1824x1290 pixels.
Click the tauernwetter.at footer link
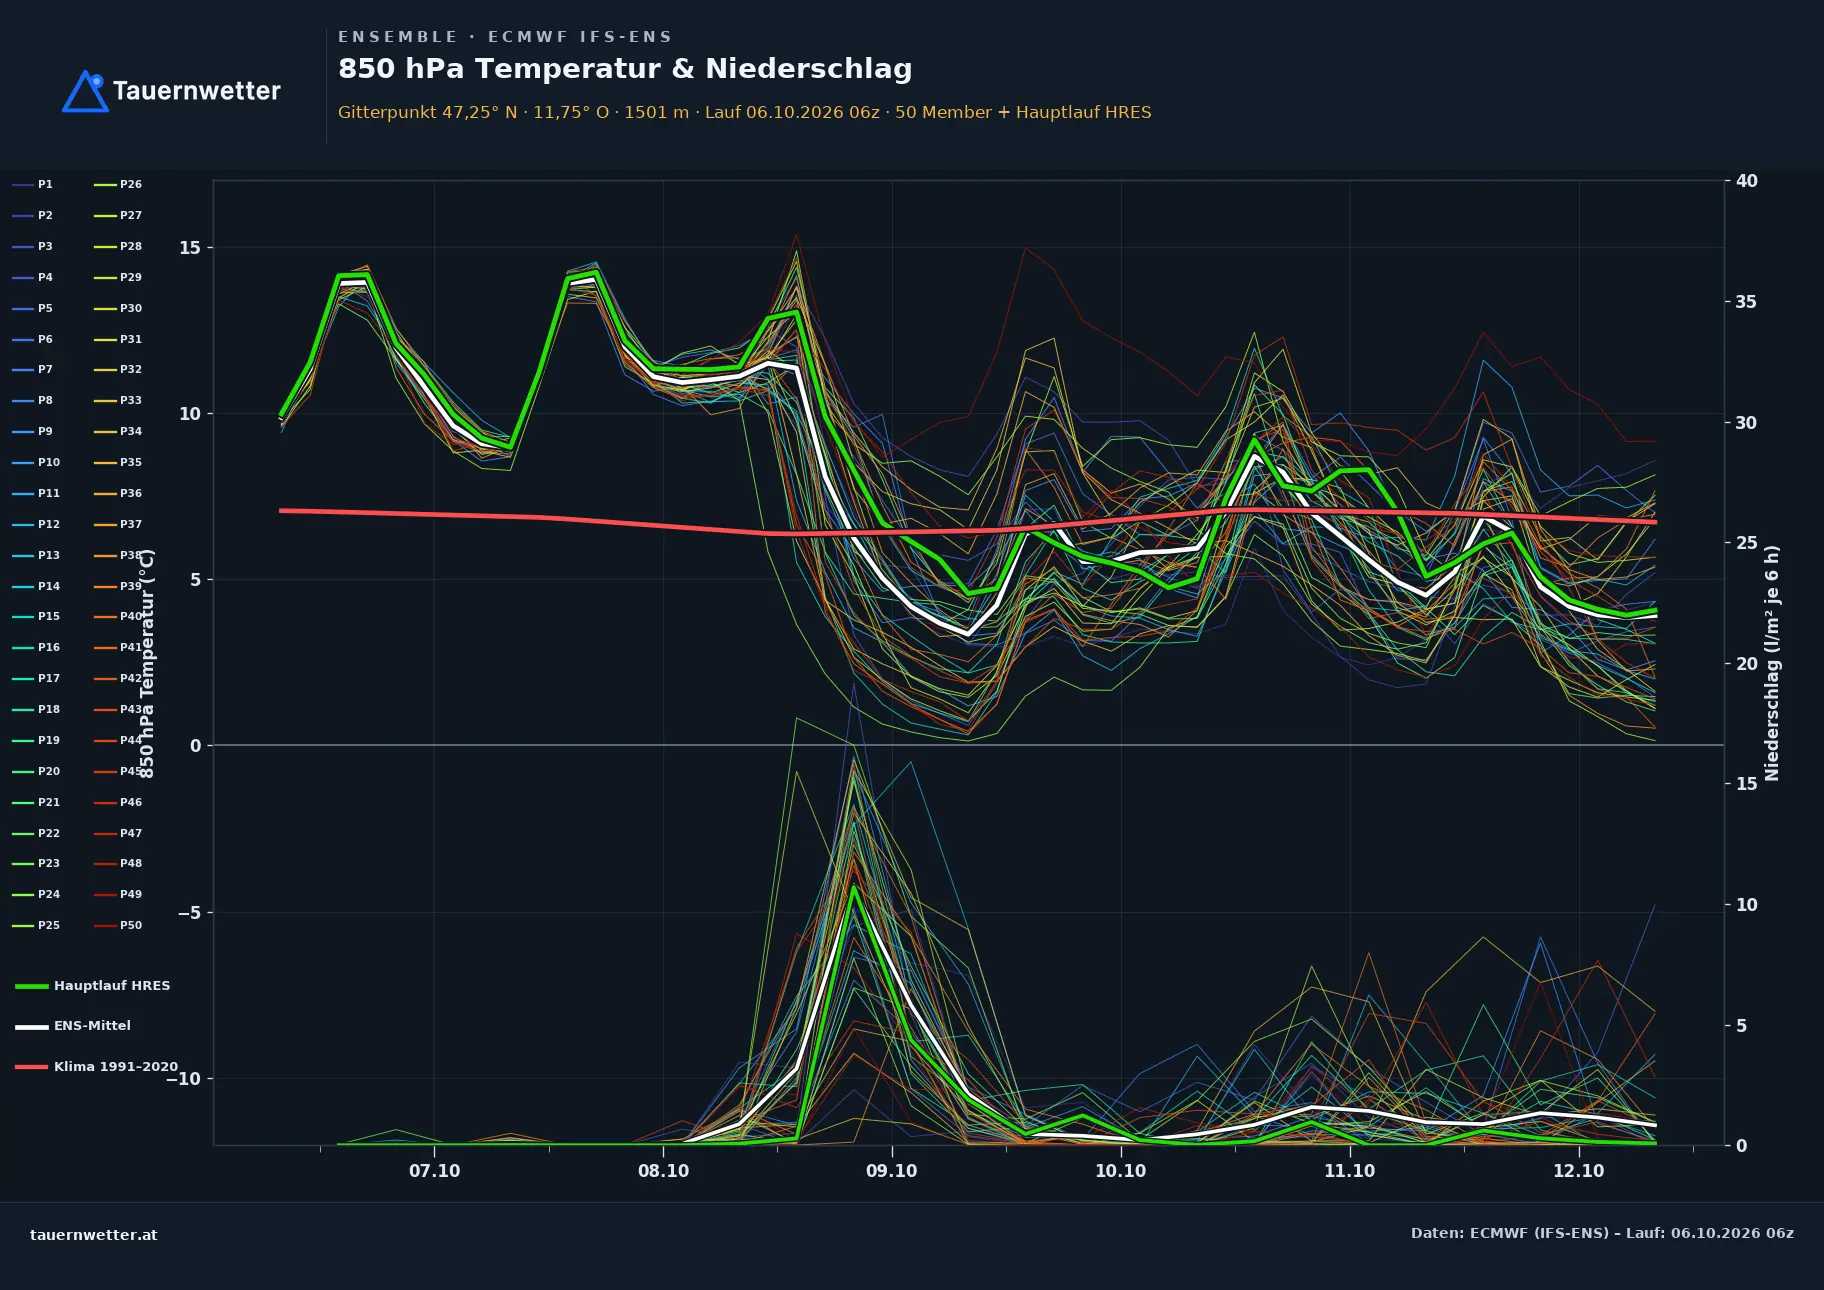coord(94,1235)
